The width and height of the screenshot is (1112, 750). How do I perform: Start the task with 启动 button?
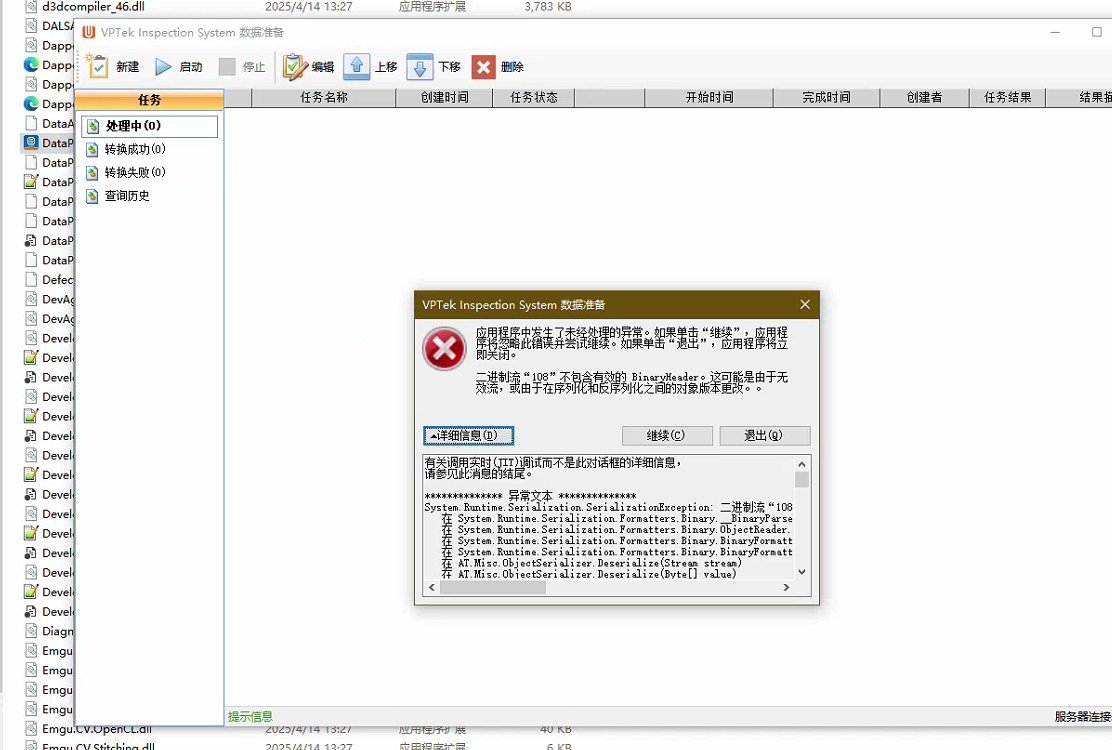click(179, 67)
